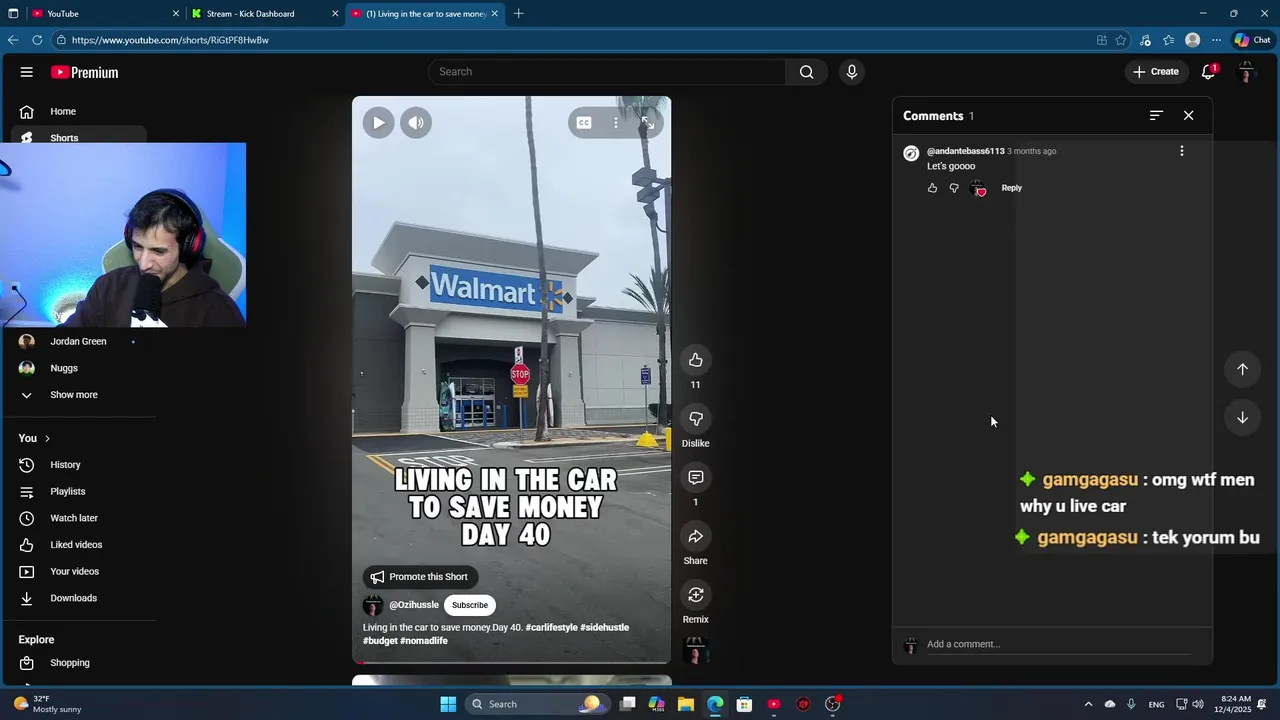This screenshot has height=720, width=1280.
Task: Go to next Short with down arrow
Action: (x=1242, y=418)
